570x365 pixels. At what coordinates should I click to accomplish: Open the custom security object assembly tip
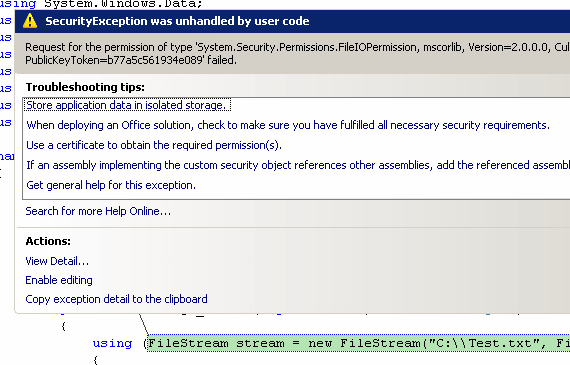(298, 165)
